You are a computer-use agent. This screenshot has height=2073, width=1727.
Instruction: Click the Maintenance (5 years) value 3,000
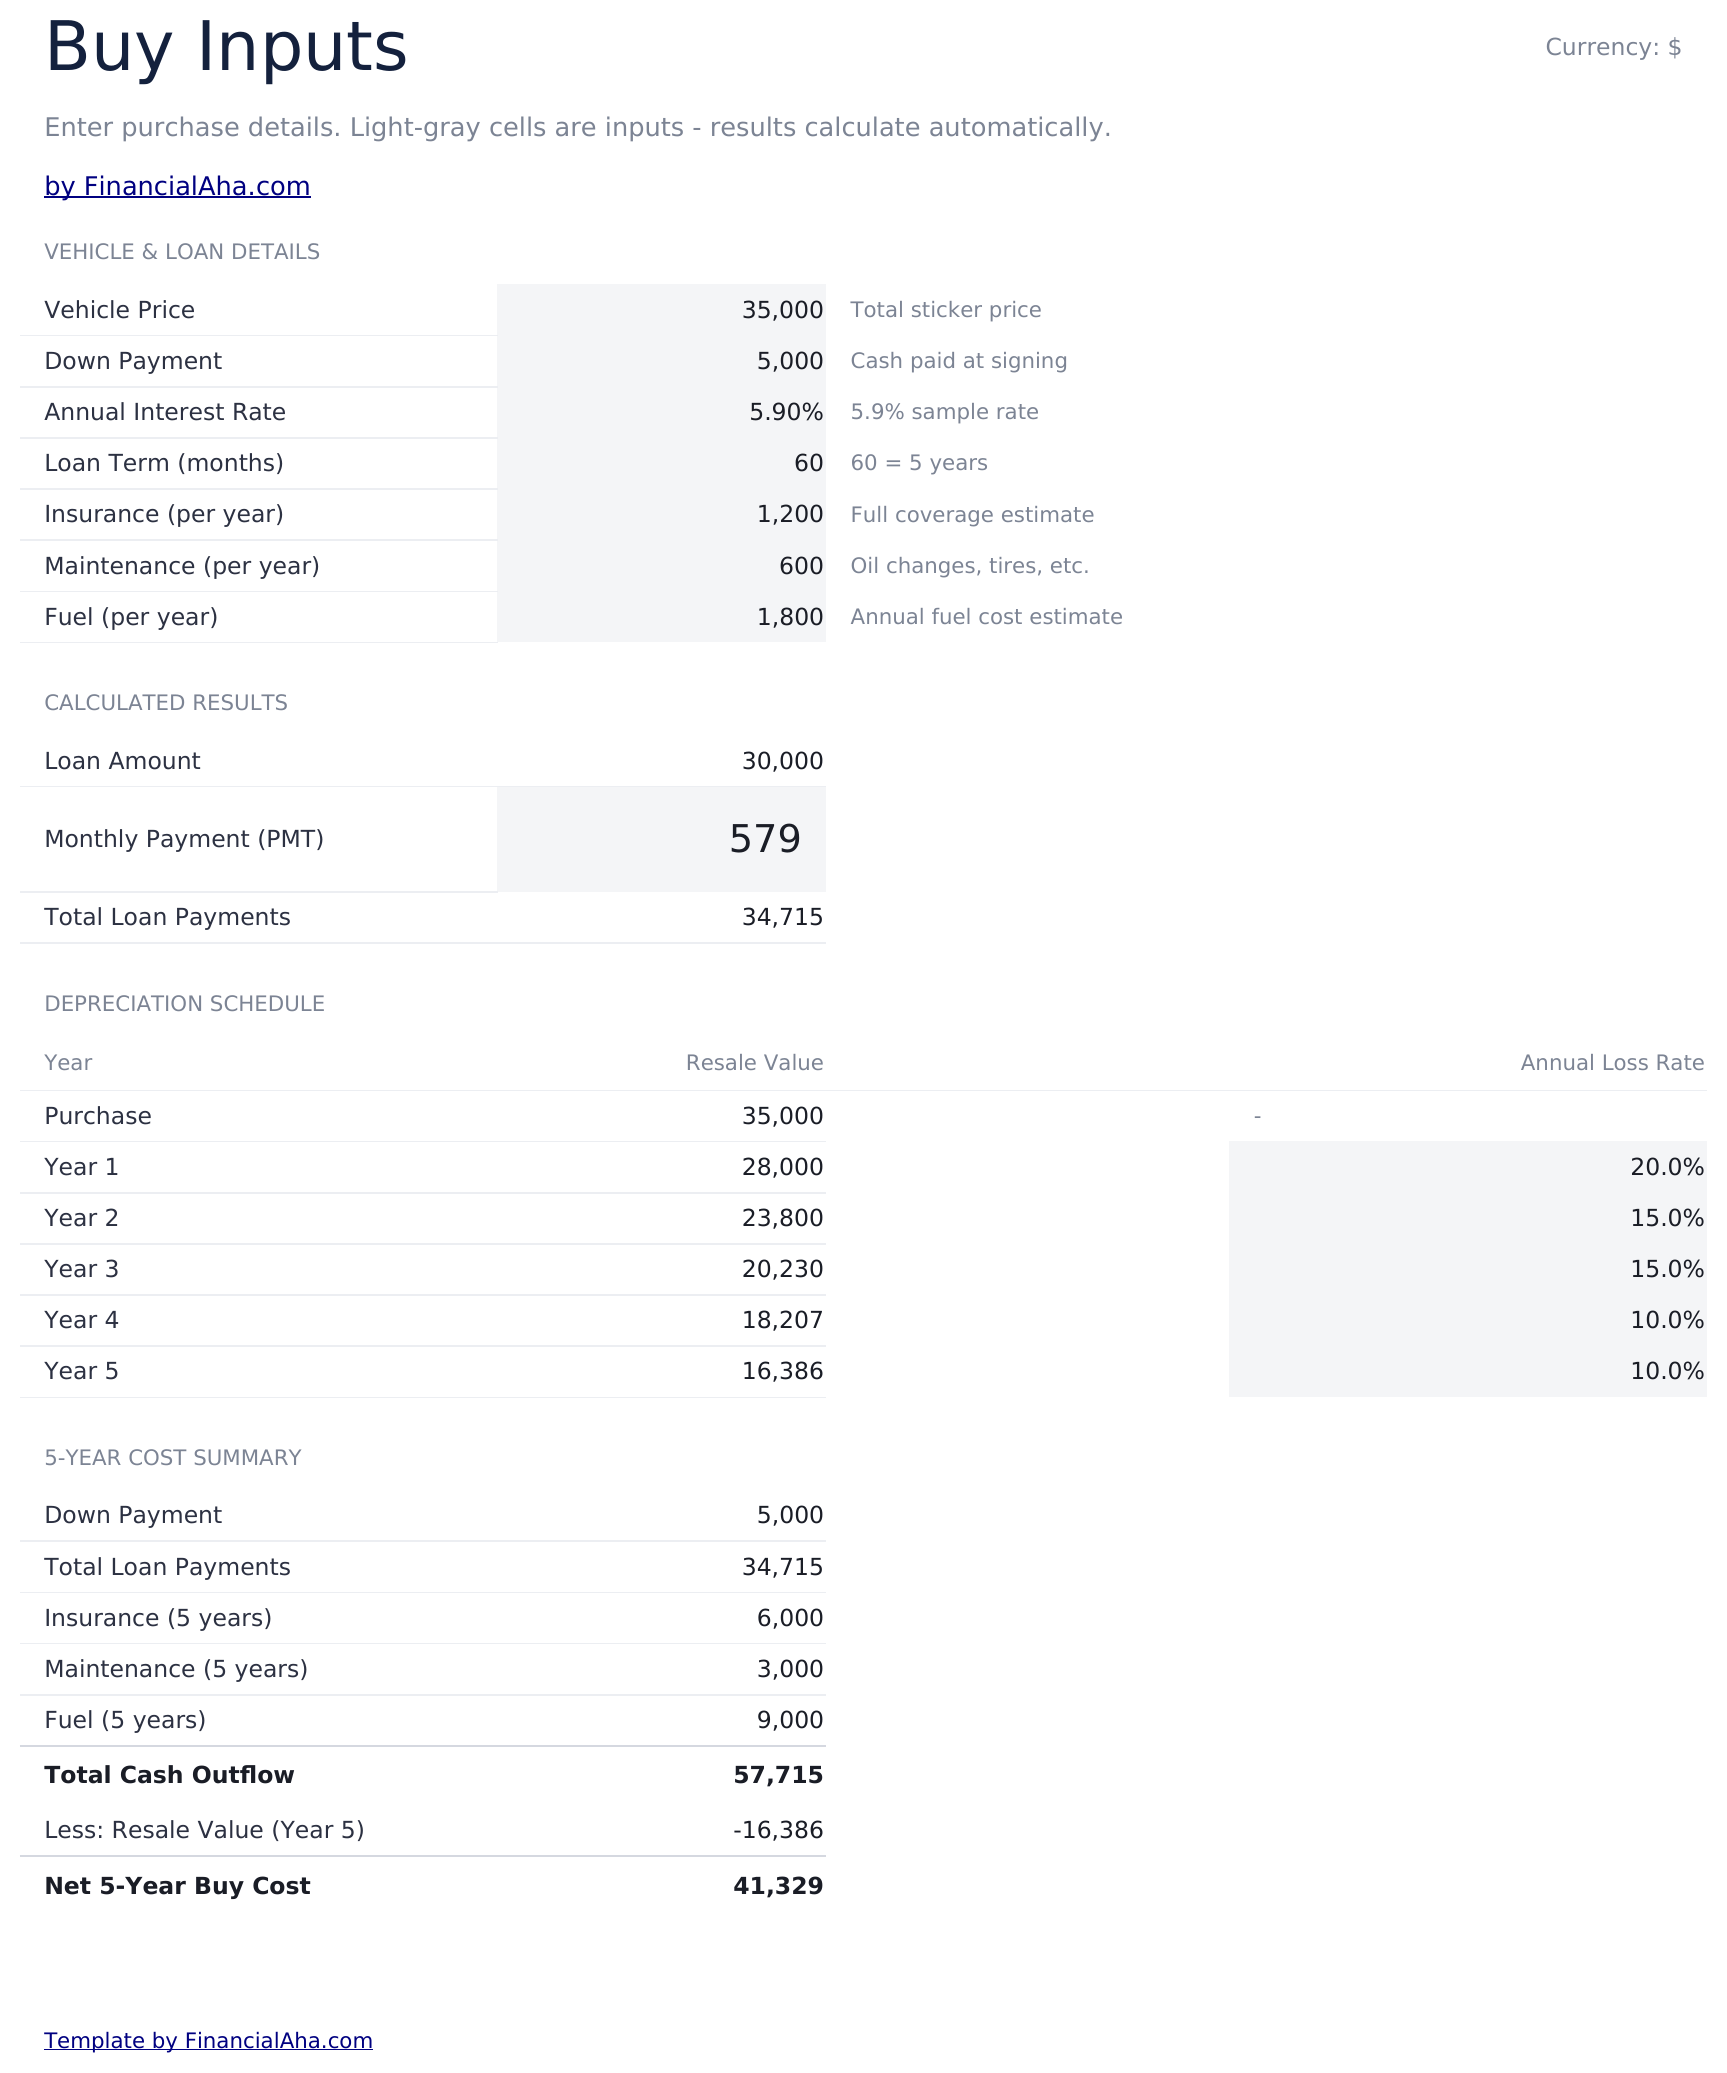pyautogui.click(x=789, y=1669)
